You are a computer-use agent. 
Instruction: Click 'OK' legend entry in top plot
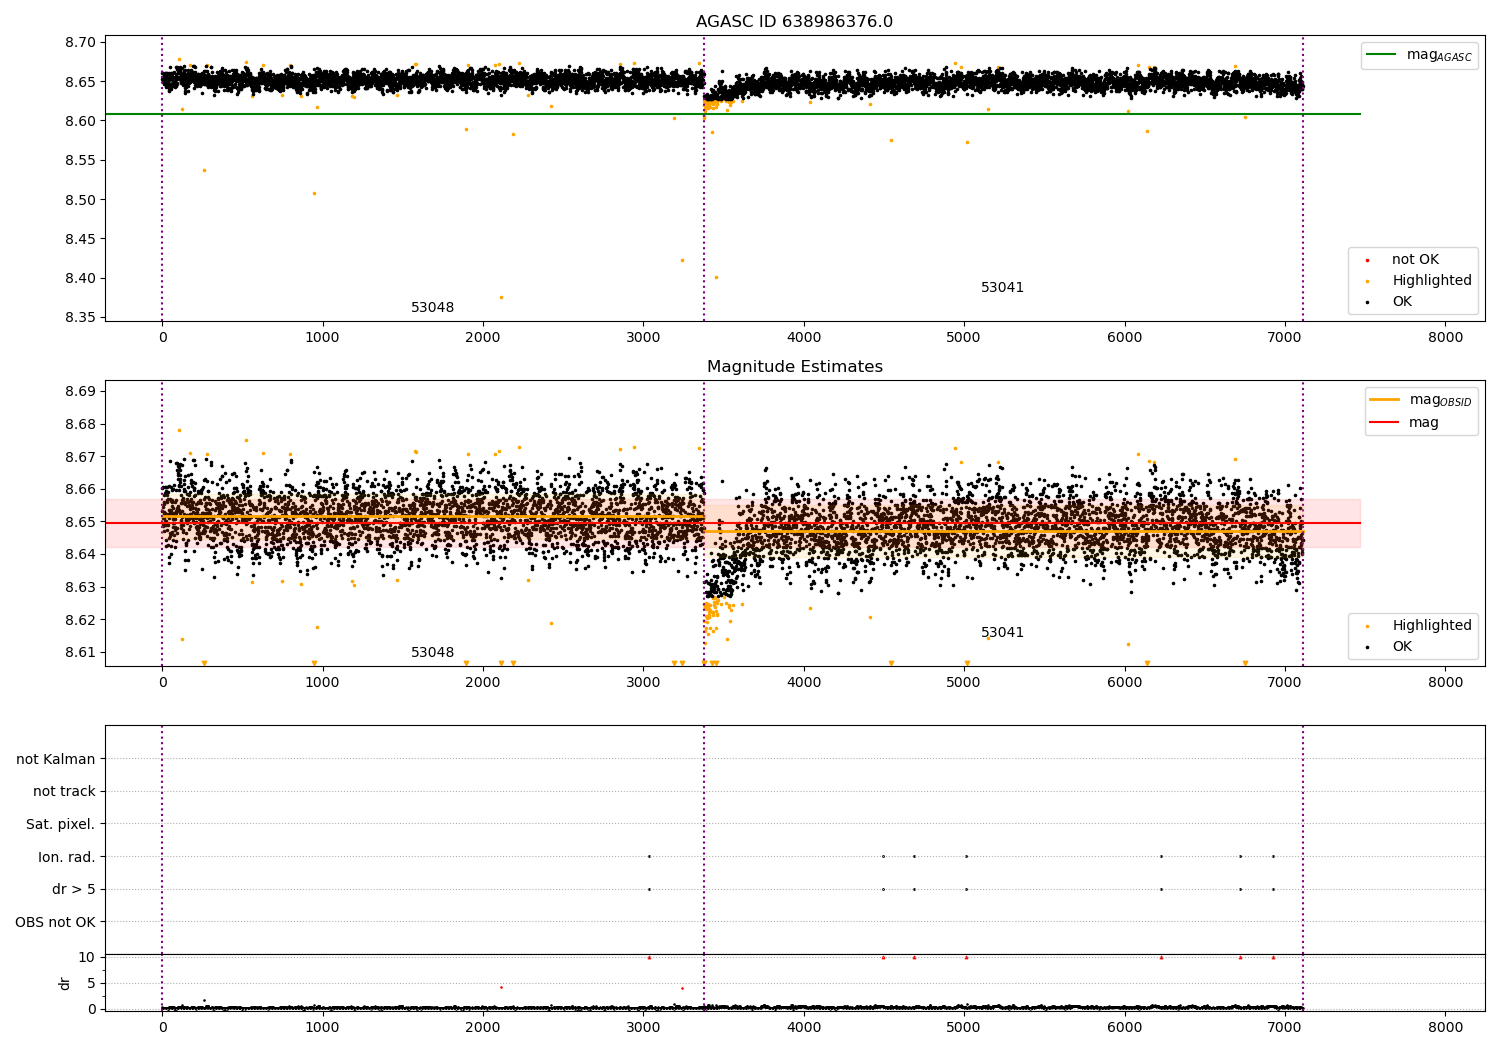point(1402,302)
